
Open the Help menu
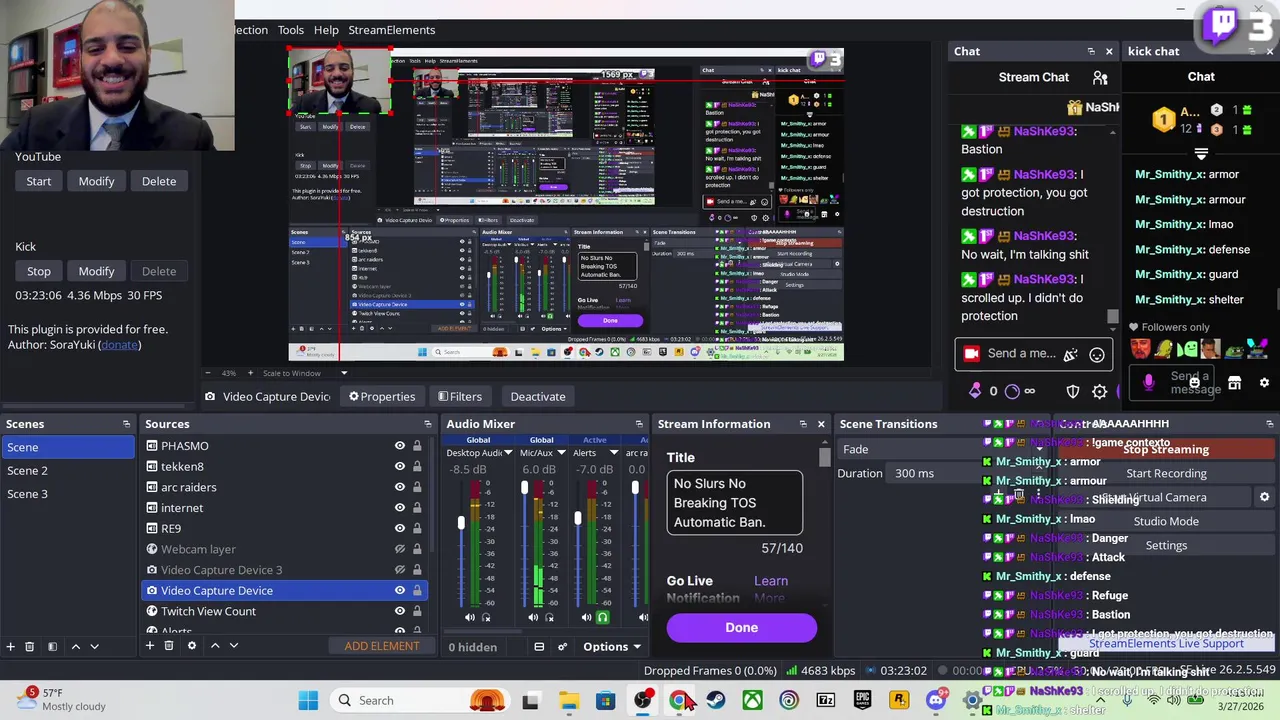pyautogui.click(x=326, y=30)
